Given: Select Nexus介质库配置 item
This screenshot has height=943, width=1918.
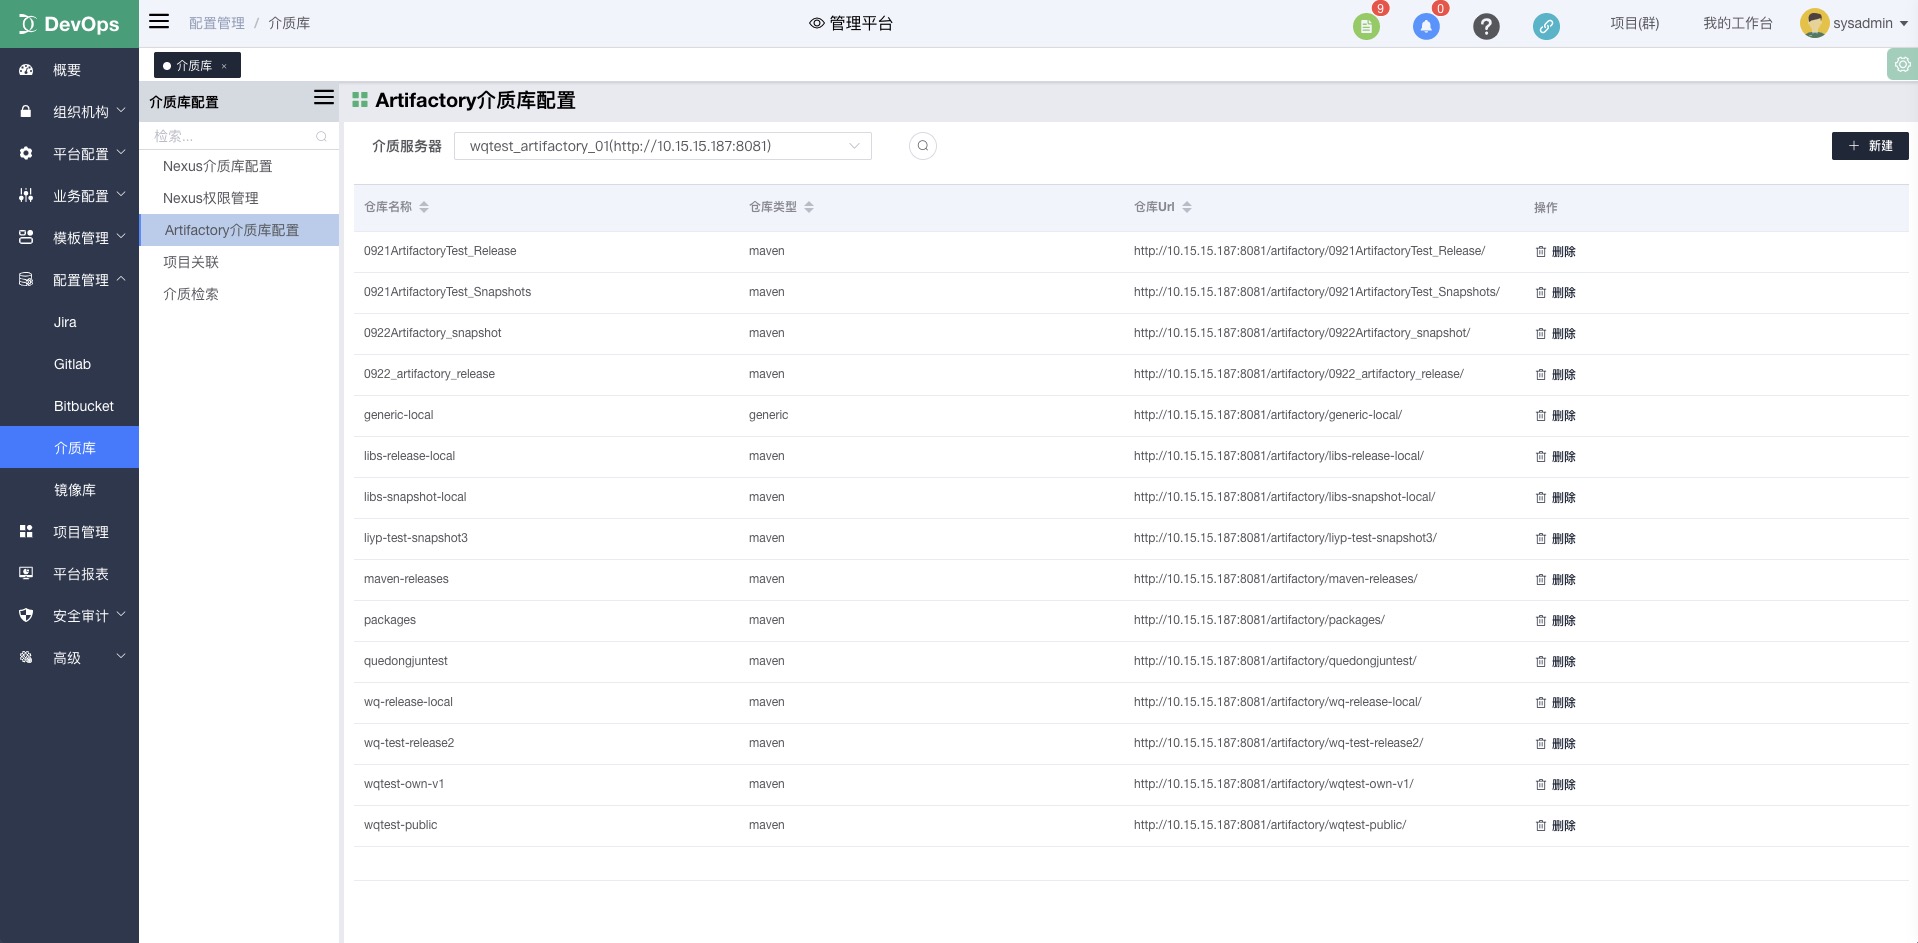Looking at the screenshot, I should pos(239,166).
